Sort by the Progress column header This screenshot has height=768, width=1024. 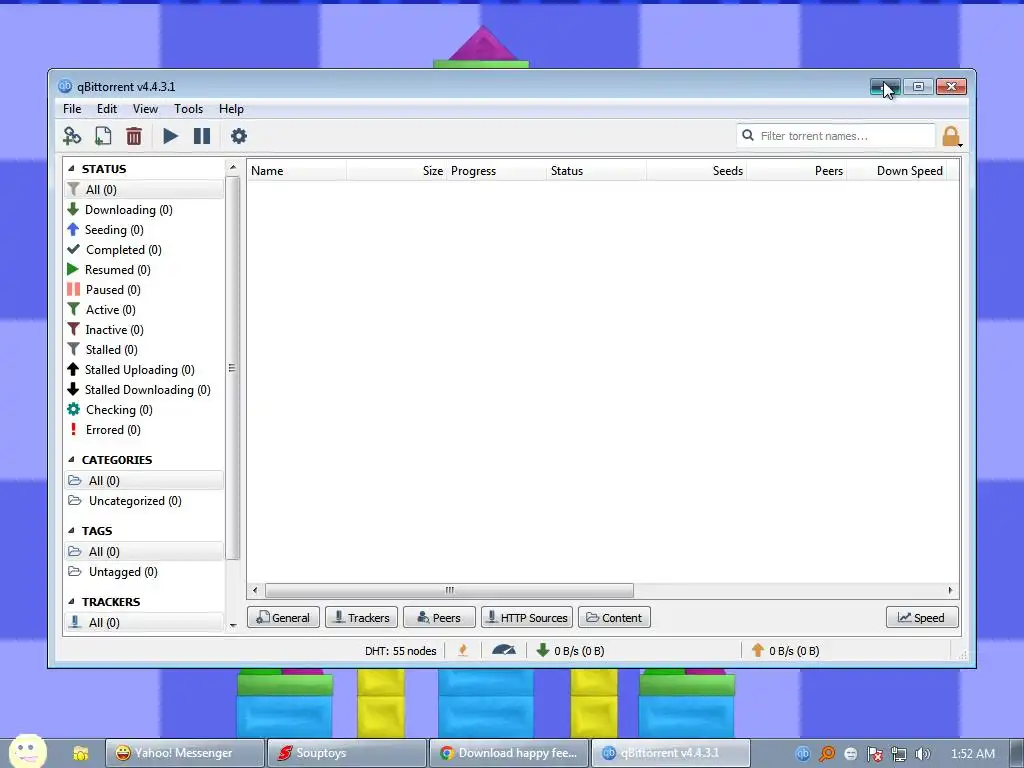(x=497, y=170)
